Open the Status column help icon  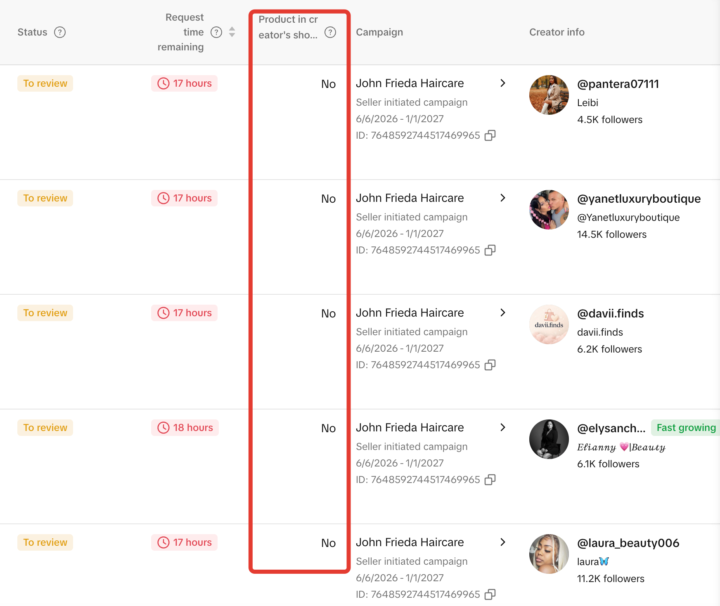(x=60, y=32)
